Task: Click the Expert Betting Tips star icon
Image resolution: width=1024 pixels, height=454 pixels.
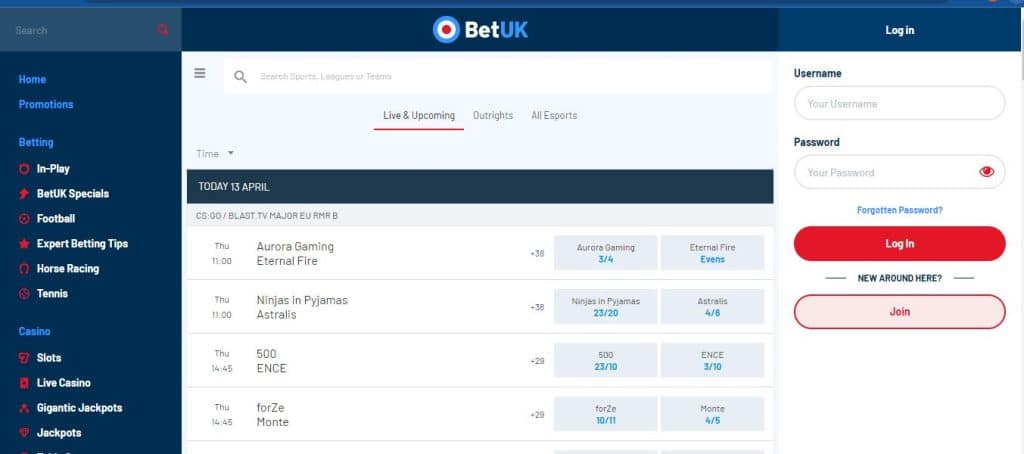Action: 24,244
